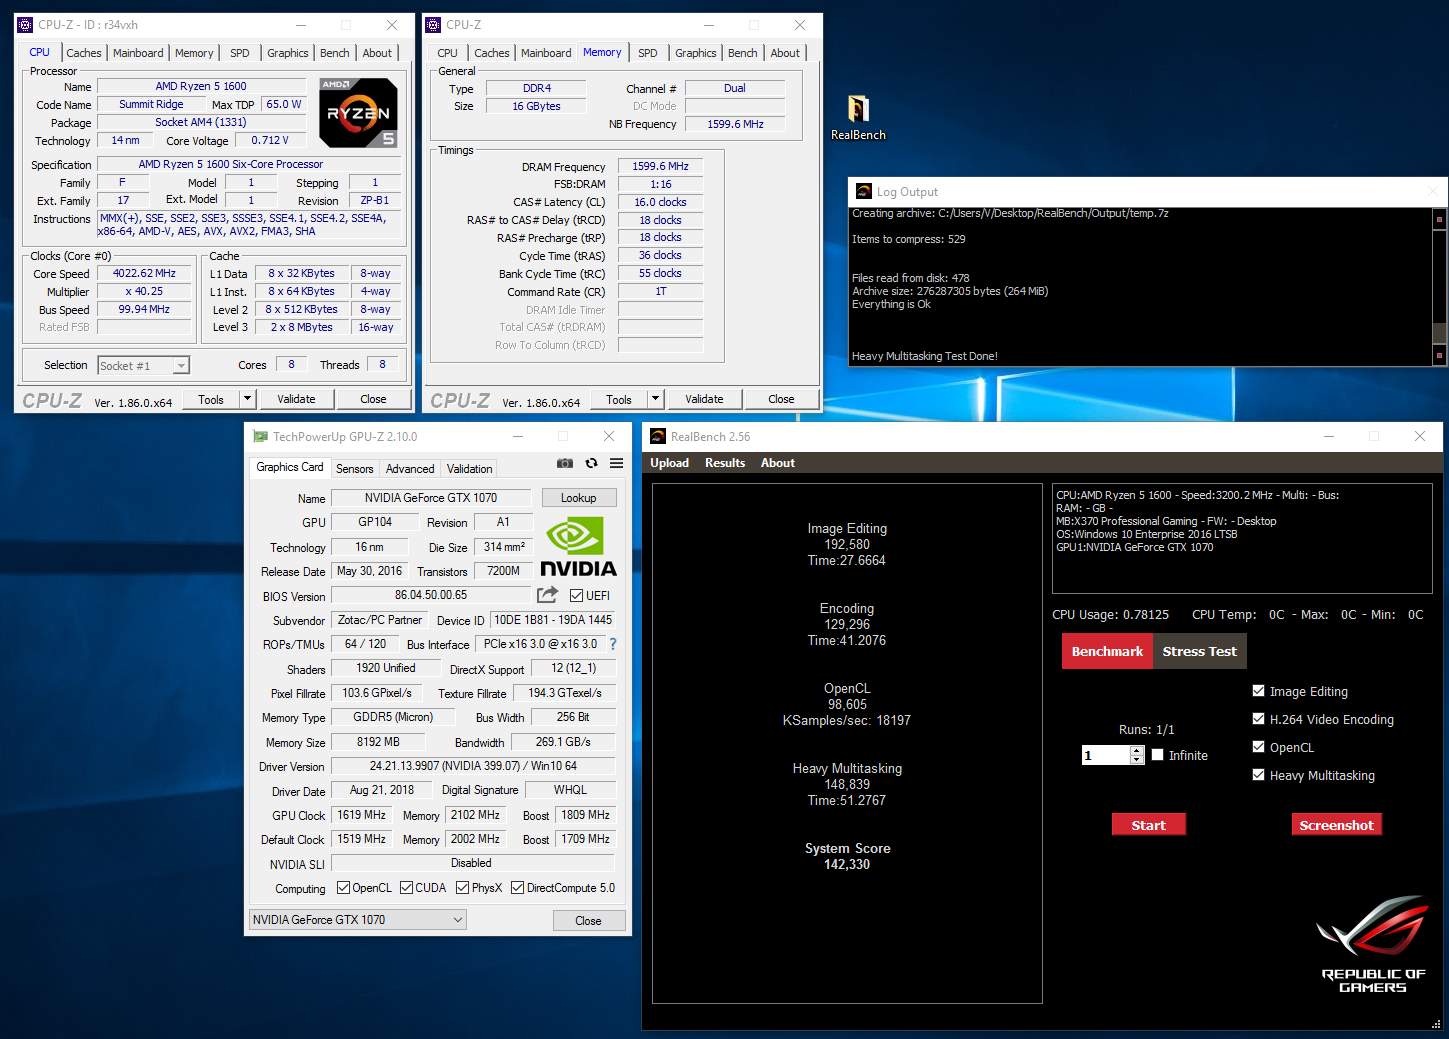
Task: Click the left CPU-Z window title icon
Action: (x=26, y=25)
